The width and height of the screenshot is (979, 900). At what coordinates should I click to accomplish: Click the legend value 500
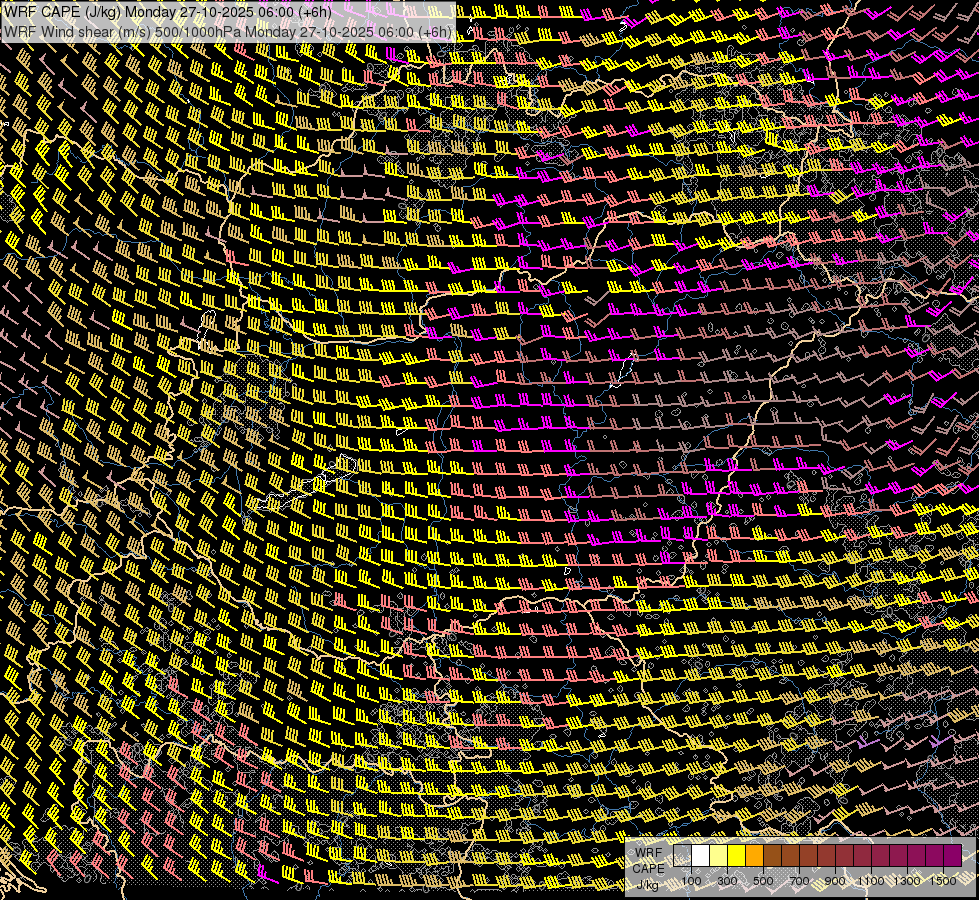tap(763, 881)
